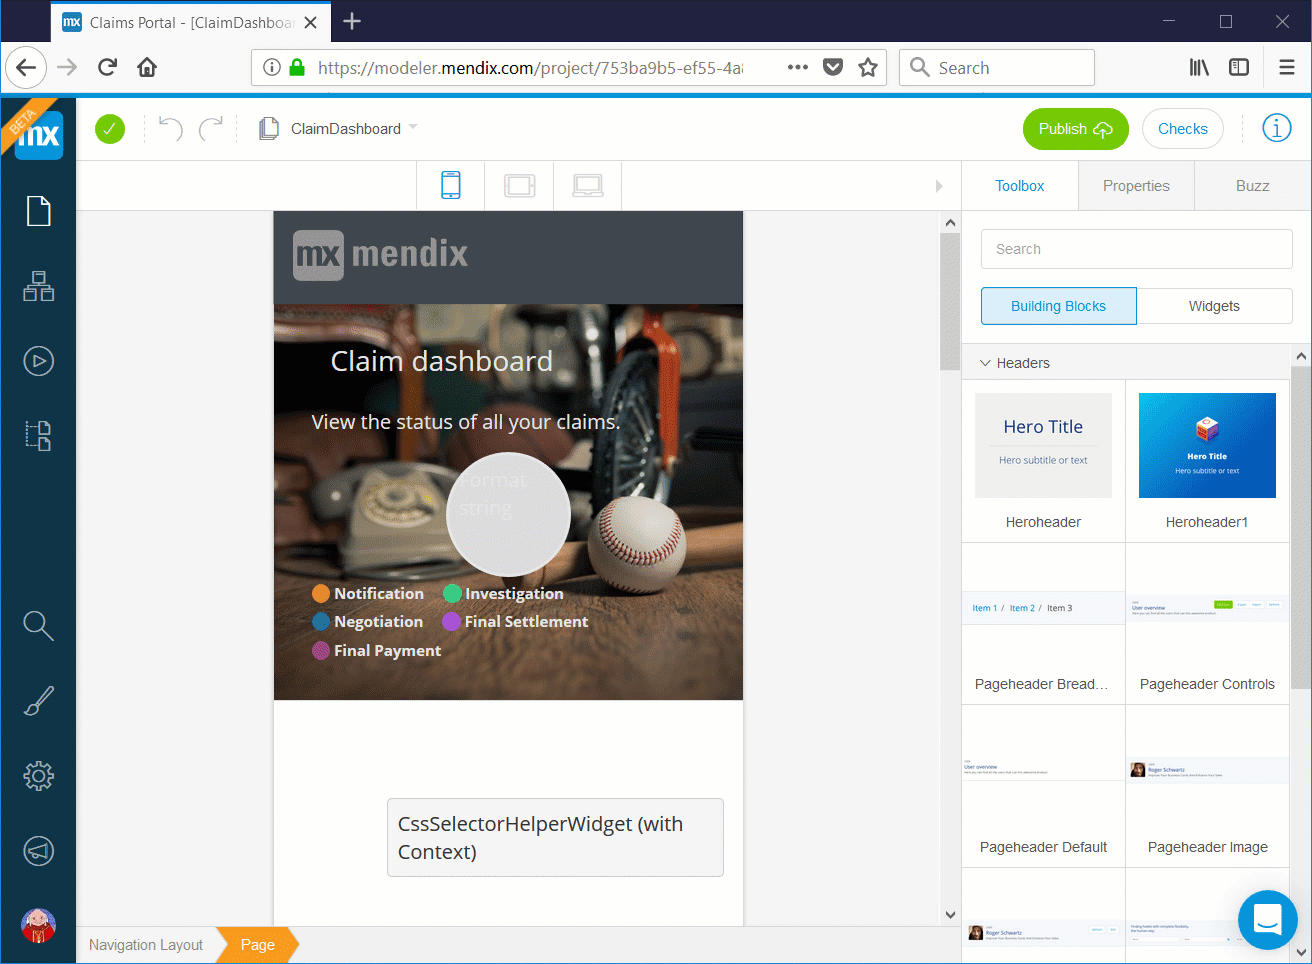This screenshot has height=964, width=1312.
Task: Click the undo arrow in the top toolbar
Action: pos(168,128)
